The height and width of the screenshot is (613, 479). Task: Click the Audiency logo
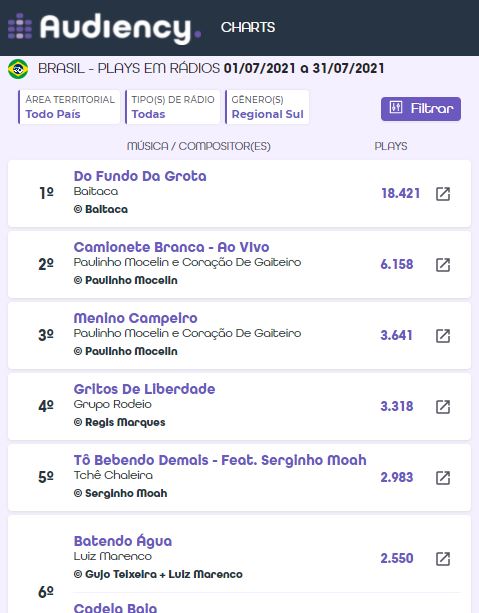point(104,28)
